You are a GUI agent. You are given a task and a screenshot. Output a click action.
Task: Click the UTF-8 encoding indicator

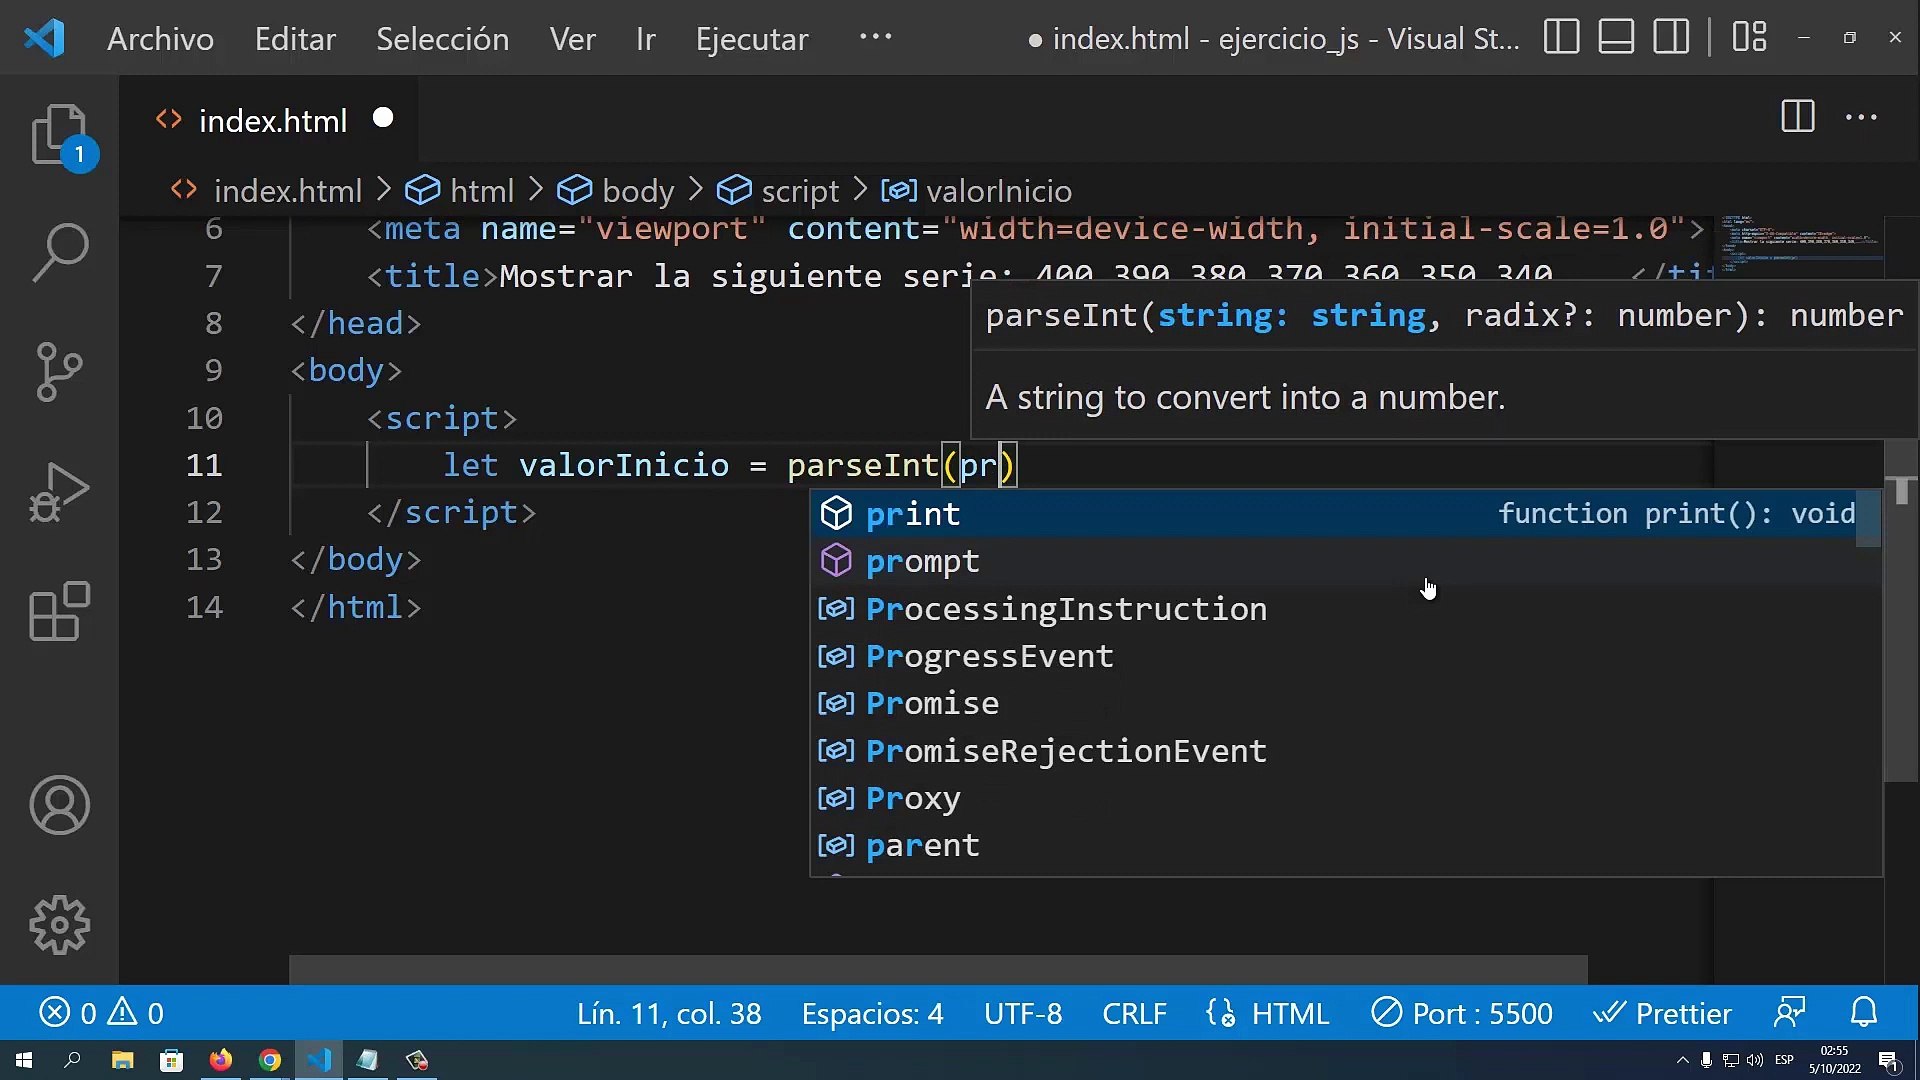pos(1022,1013)
